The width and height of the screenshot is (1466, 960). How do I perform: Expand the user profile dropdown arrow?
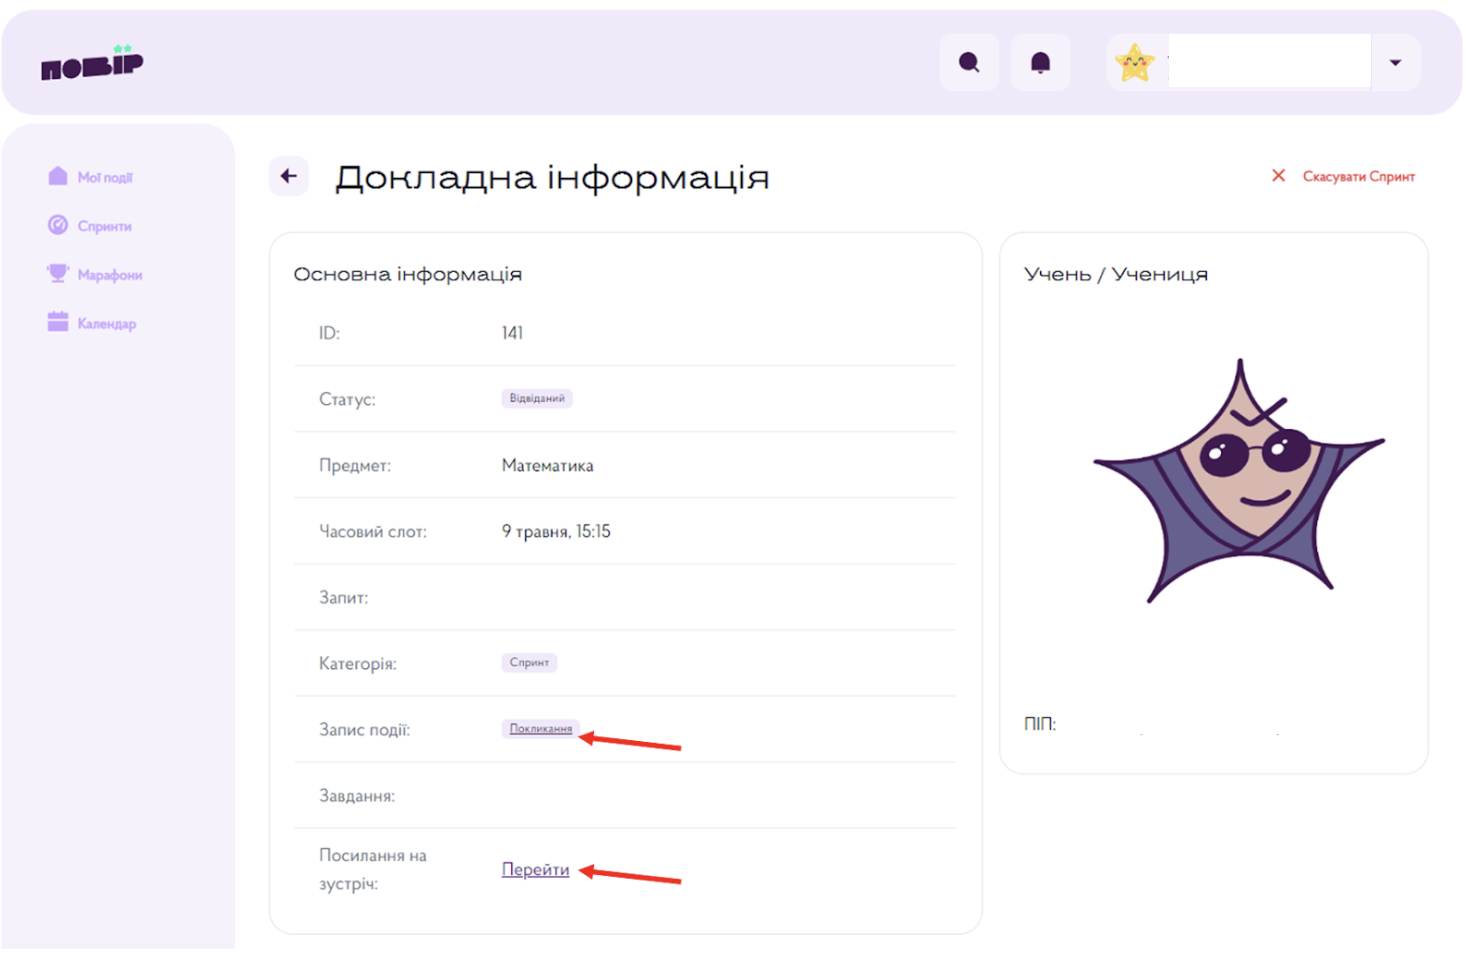point(1395,63)
